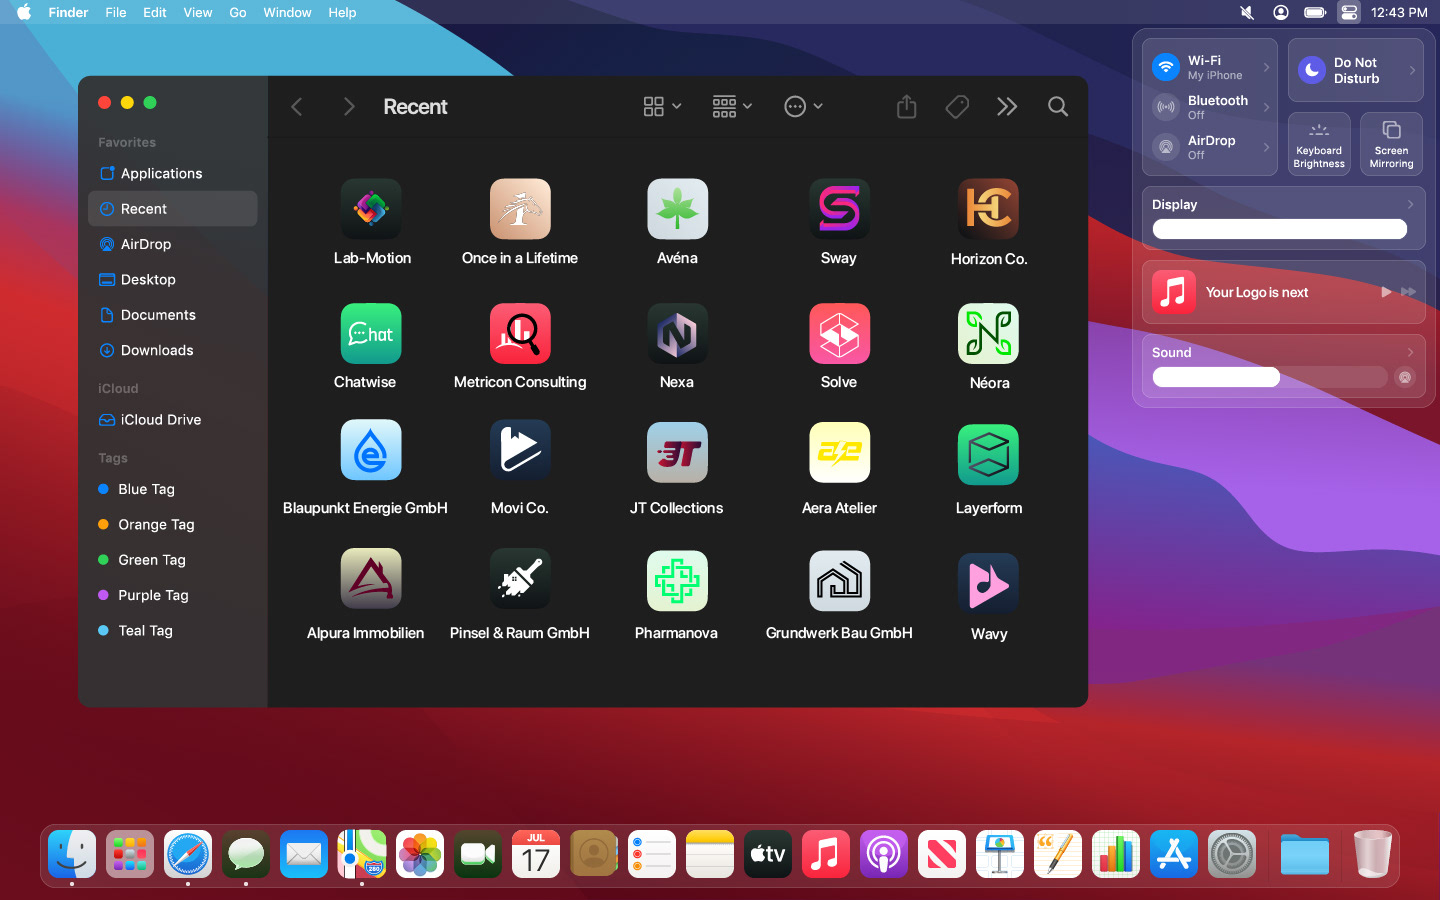The height and width of the screenshot is (900, 1440).
Task: Open Safari from the Dock
Action: (x=188, y=854)
